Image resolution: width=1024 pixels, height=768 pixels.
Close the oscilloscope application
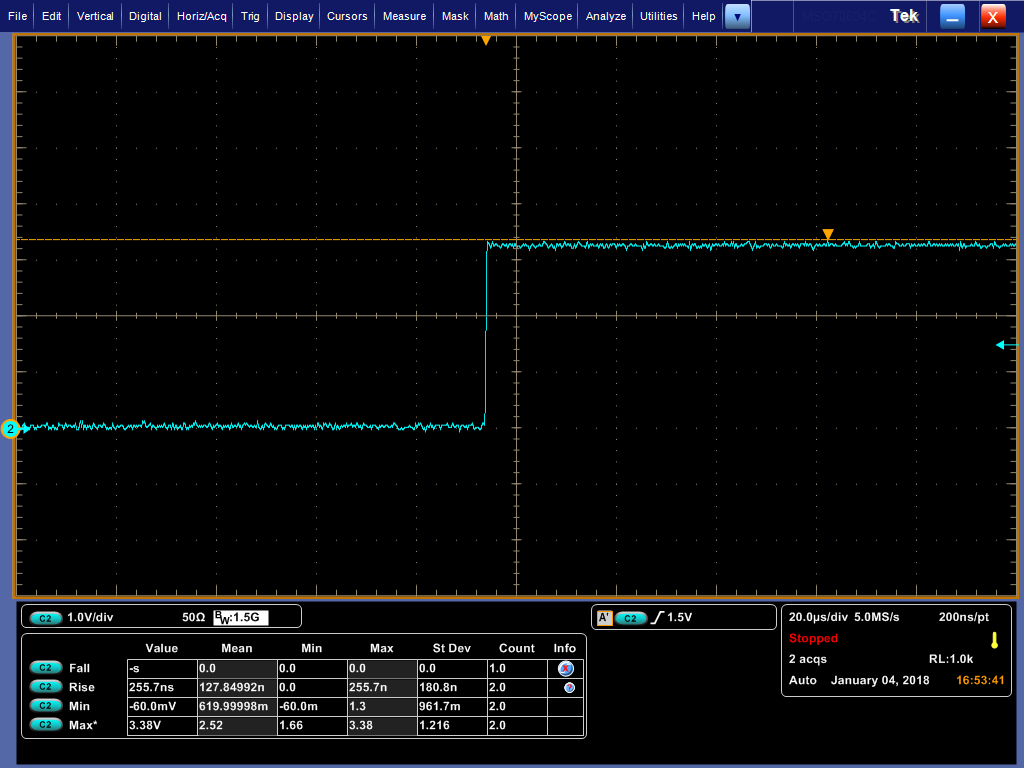(993, 16)
